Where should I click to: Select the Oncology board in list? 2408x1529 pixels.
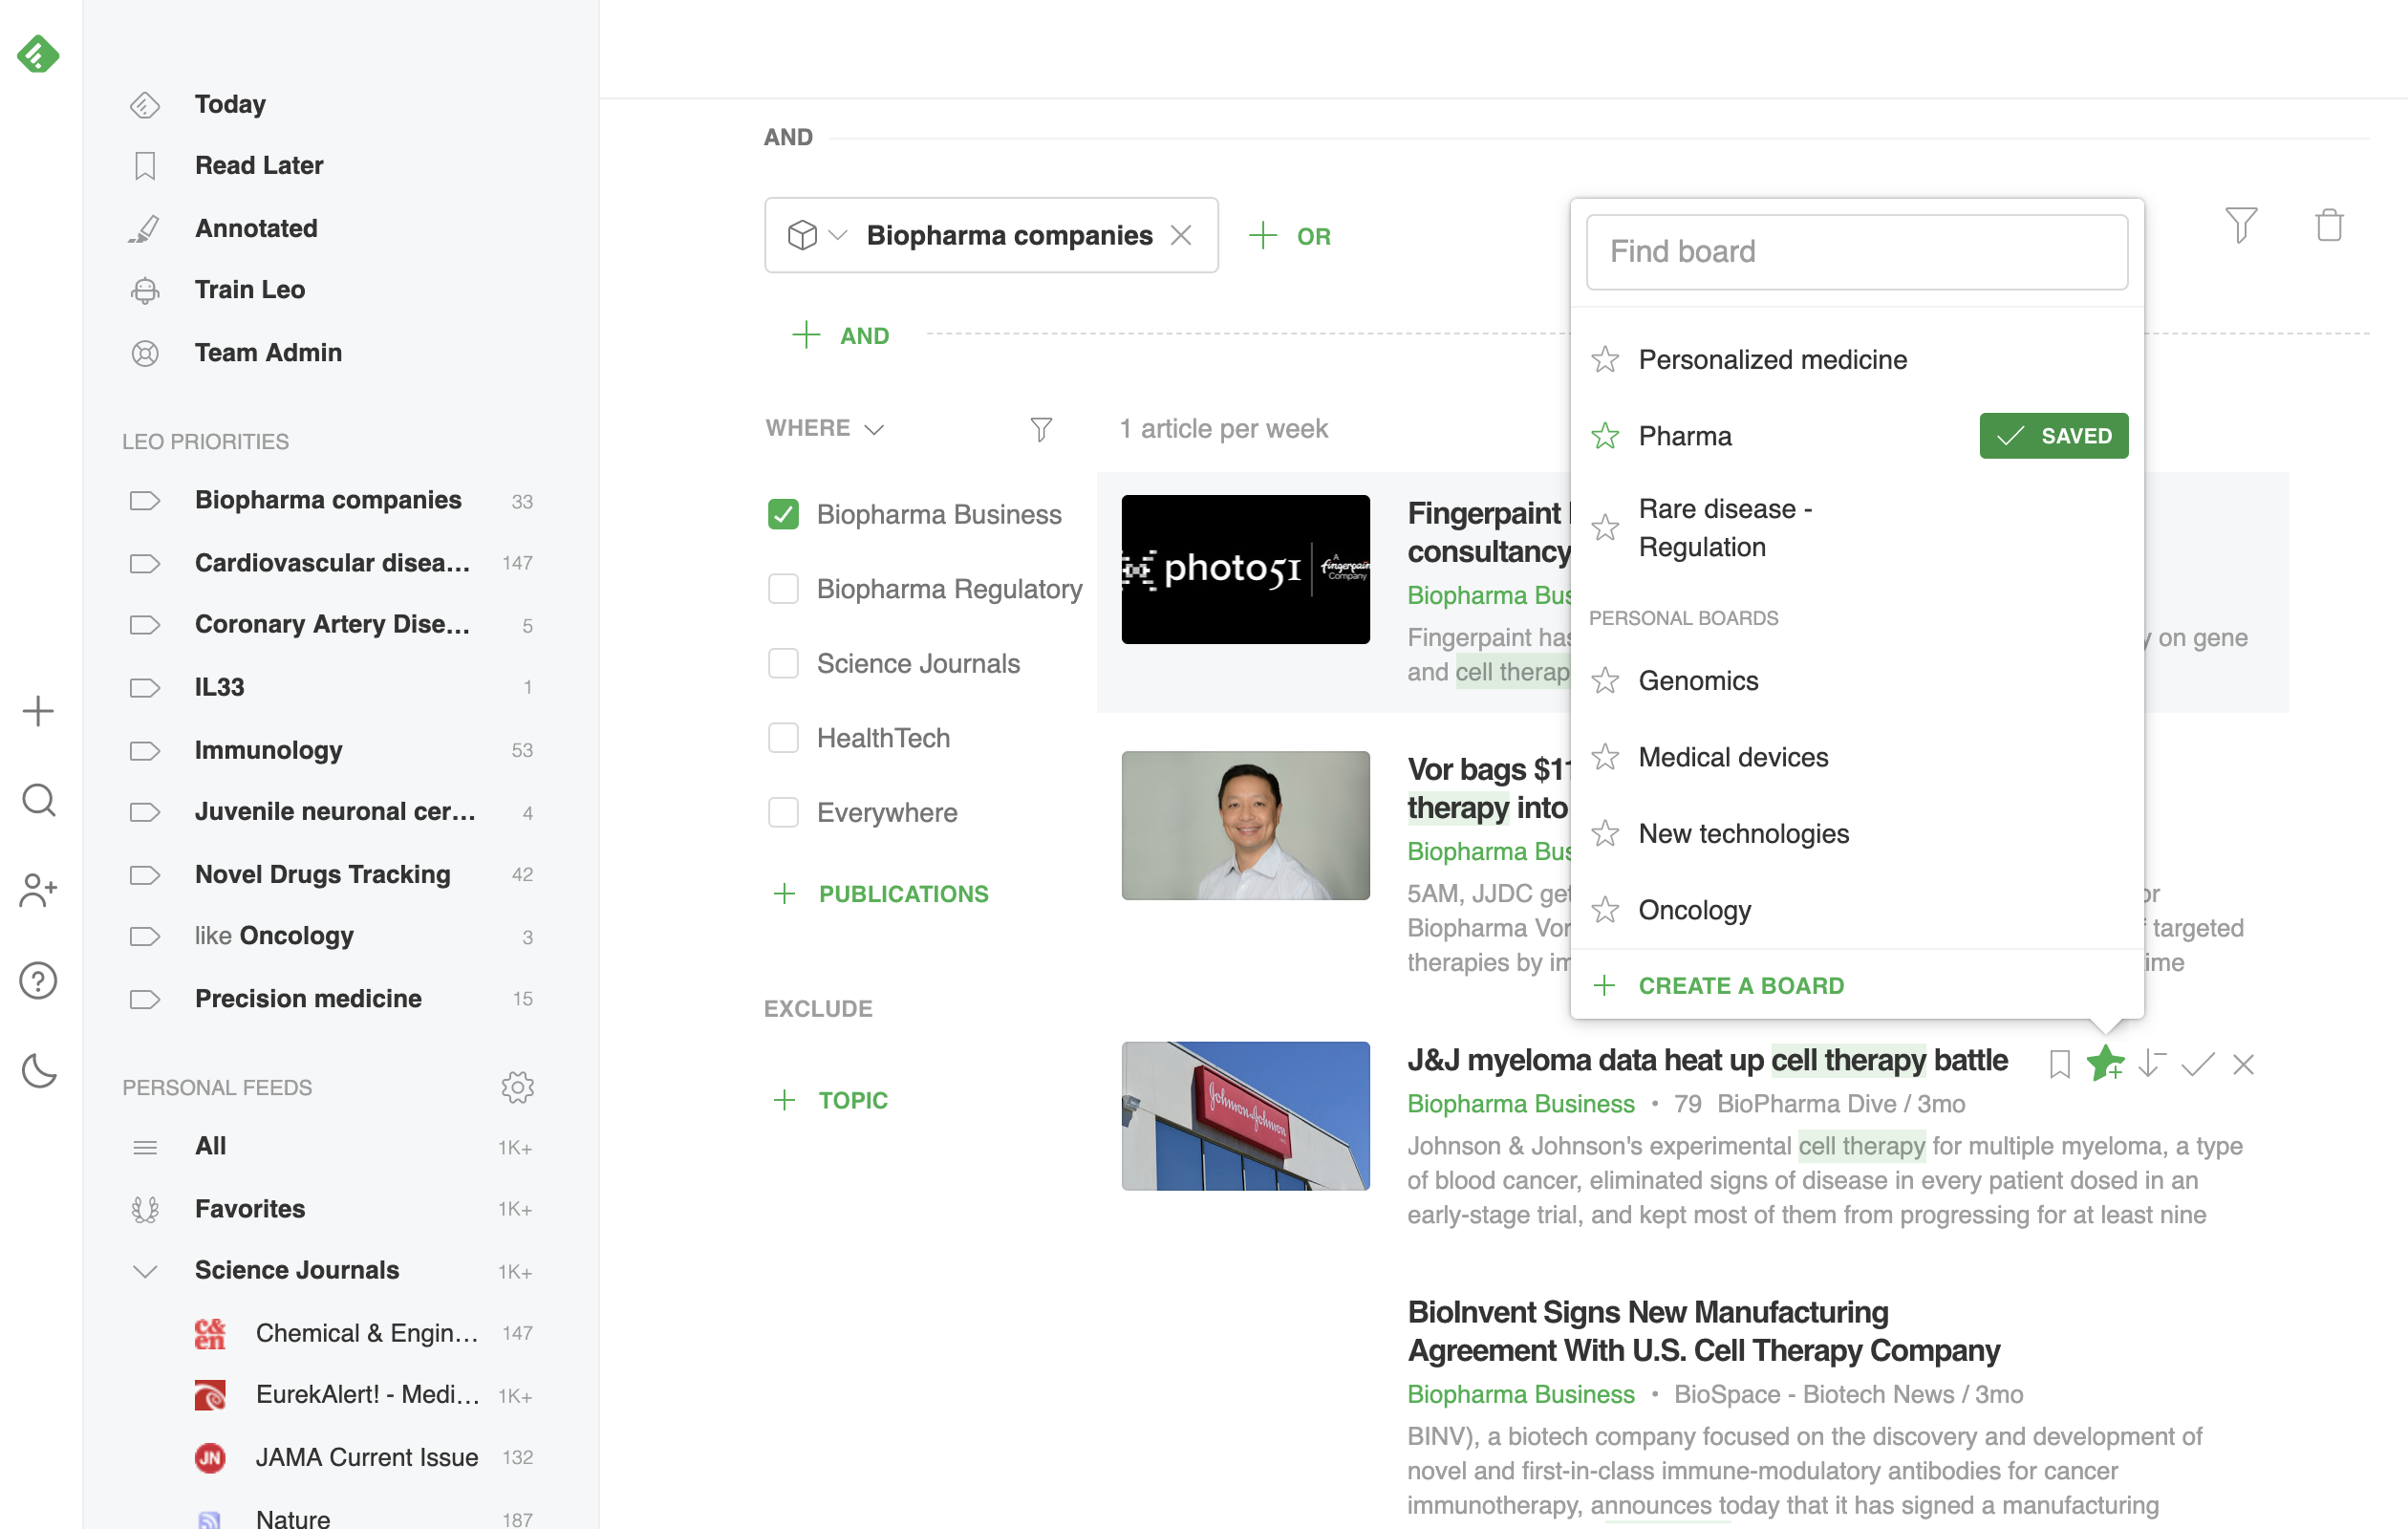(x=1694, y=910)
